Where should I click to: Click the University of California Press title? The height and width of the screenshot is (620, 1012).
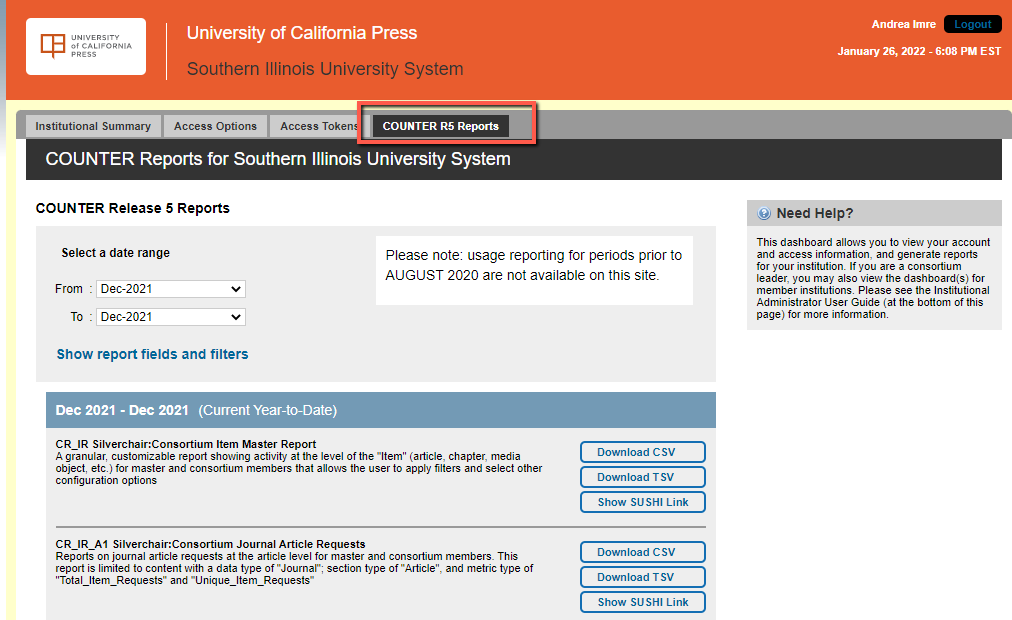click(x=302, y=33)
